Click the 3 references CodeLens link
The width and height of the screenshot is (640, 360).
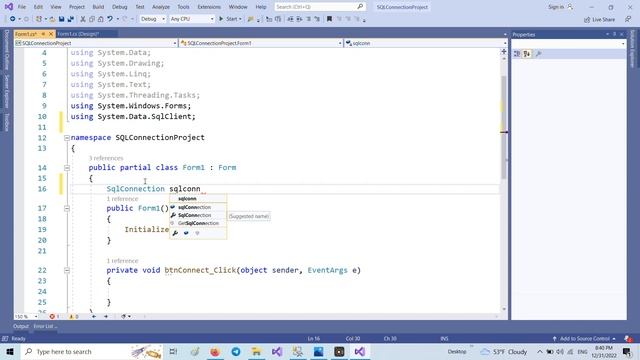click(x=106, y=158)
